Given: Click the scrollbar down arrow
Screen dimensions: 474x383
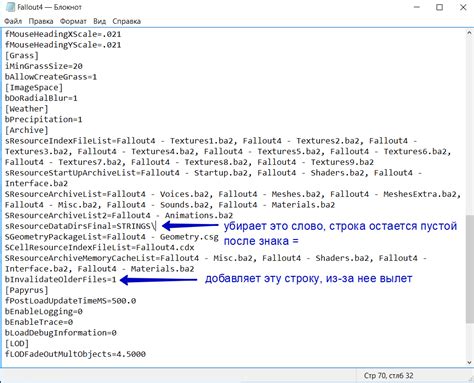Looking at the screenshot, I should coord(469,362).
